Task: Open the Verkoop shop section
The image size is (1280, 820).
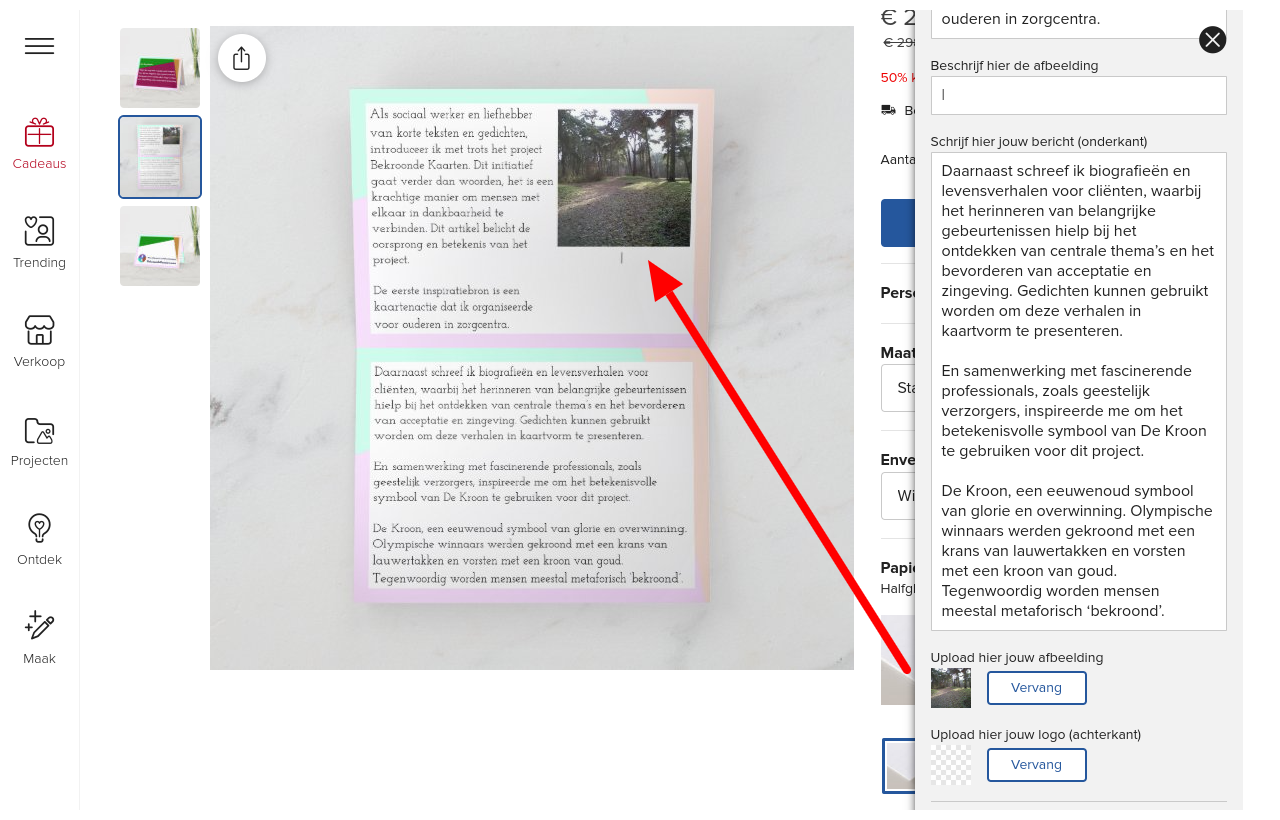Action: 39,342
